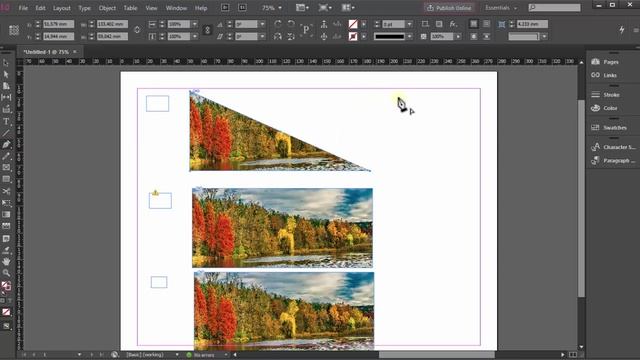Toggle the auto-fit option icon
Screen dimensions: 640x360
coord(502,24)
